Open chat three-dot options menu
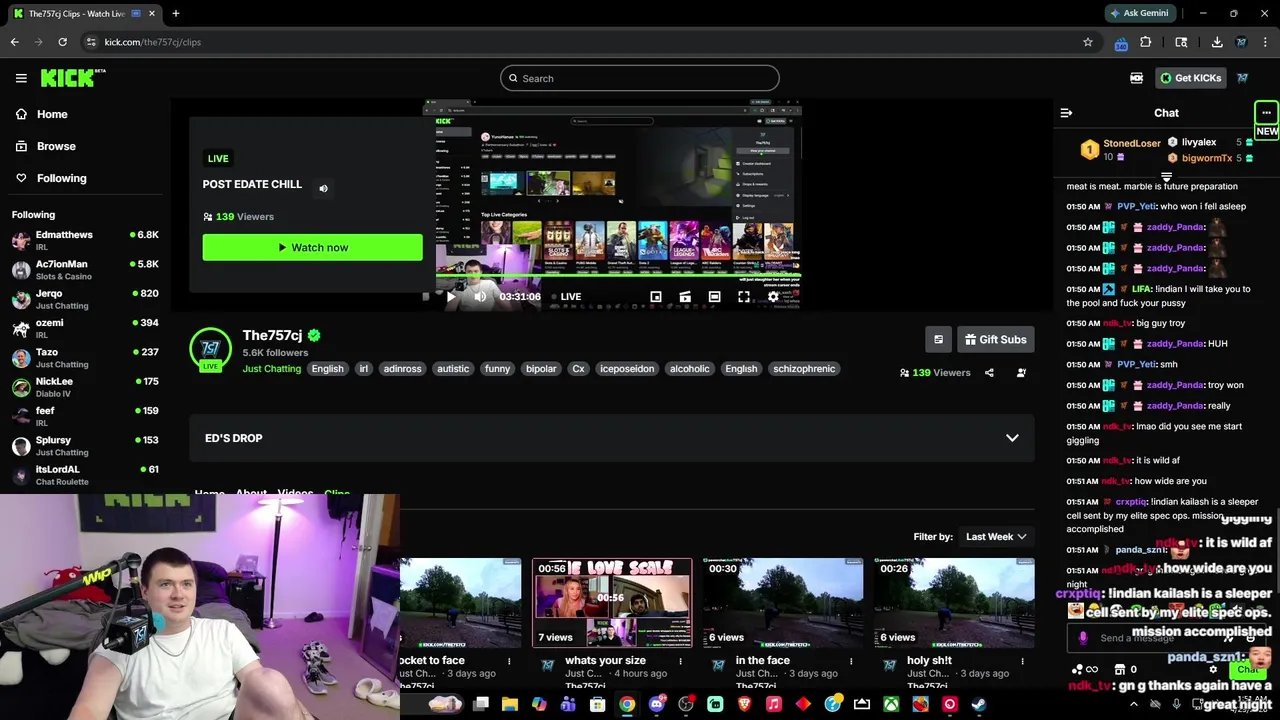Screen dimensions: 1280x720 coord(1266,113)
